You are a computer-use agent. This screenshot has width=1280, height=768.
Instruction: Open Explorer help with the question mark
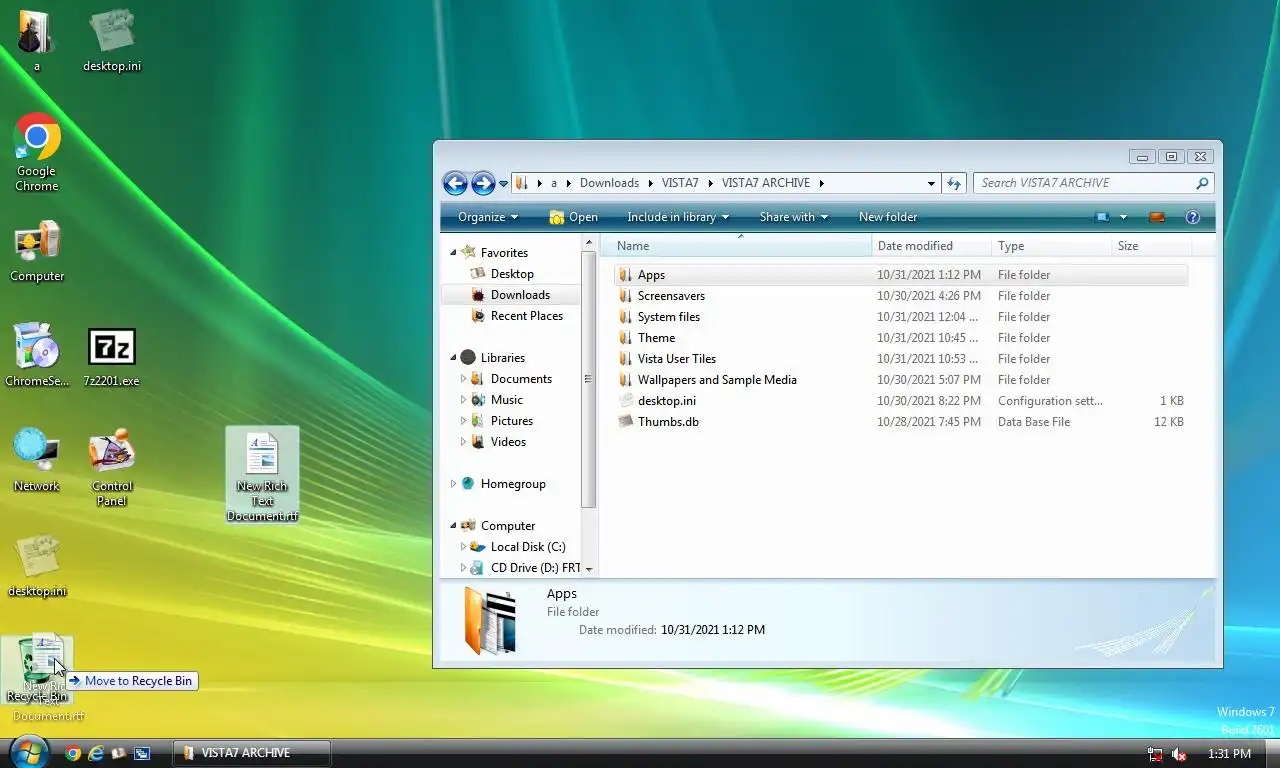[x=1192, y=217]
